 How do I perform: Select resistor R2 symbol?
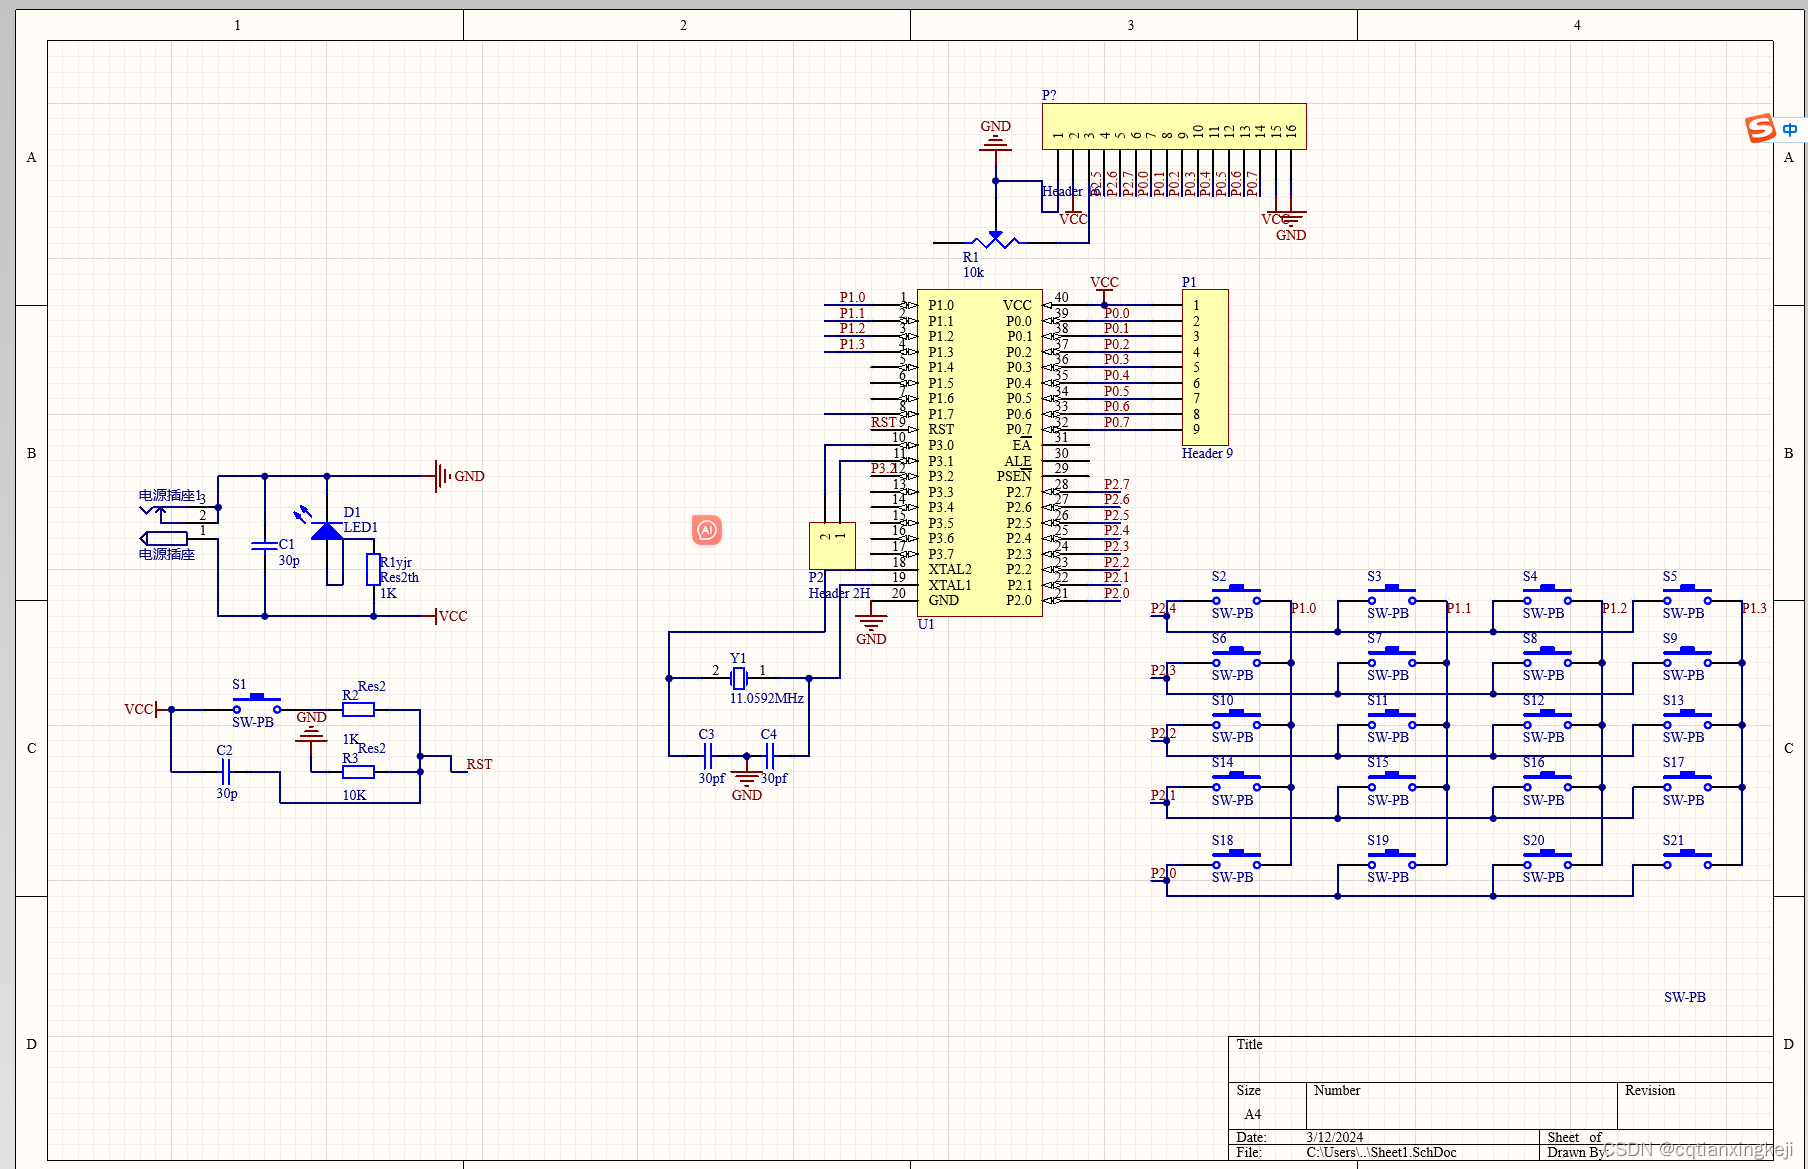[358, 709]
